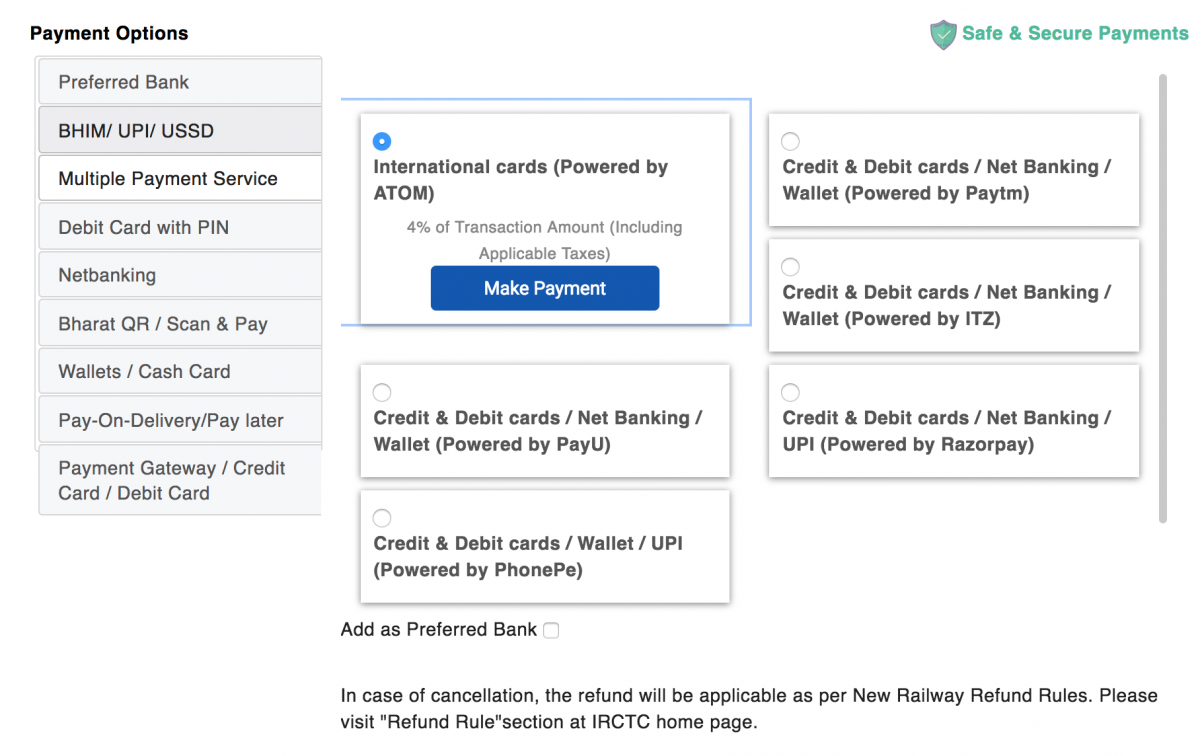
Task: Open the Multiple Payment Service tab
Action: tap(180, 179)
